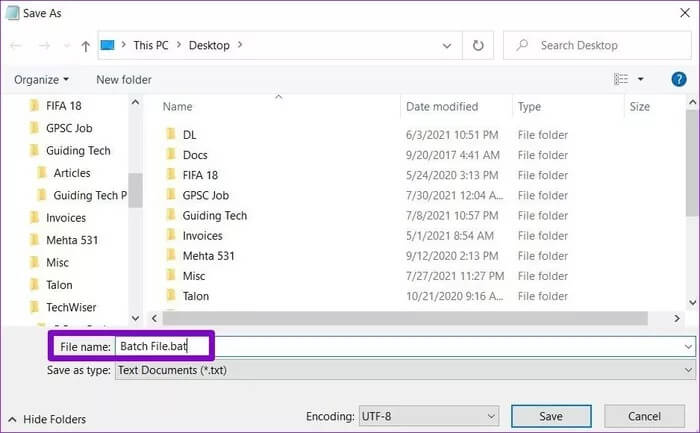
Task: Click horizontal scrollbar of file list
Action: [405, 318]
